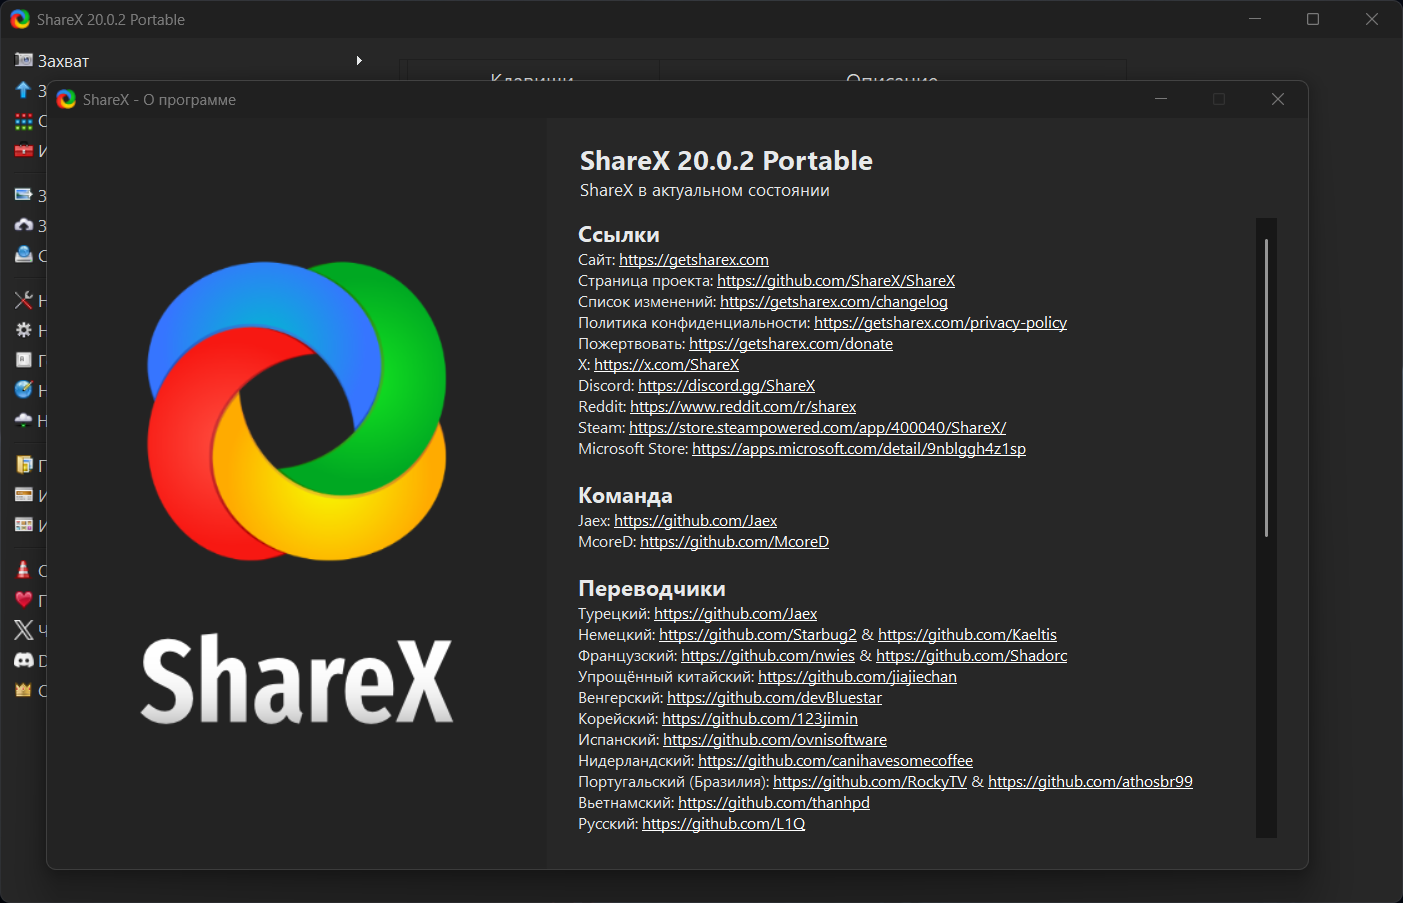Open the github.com/Starbug2 link
The image size is (1403, 903).
click(x=758, y=635)
